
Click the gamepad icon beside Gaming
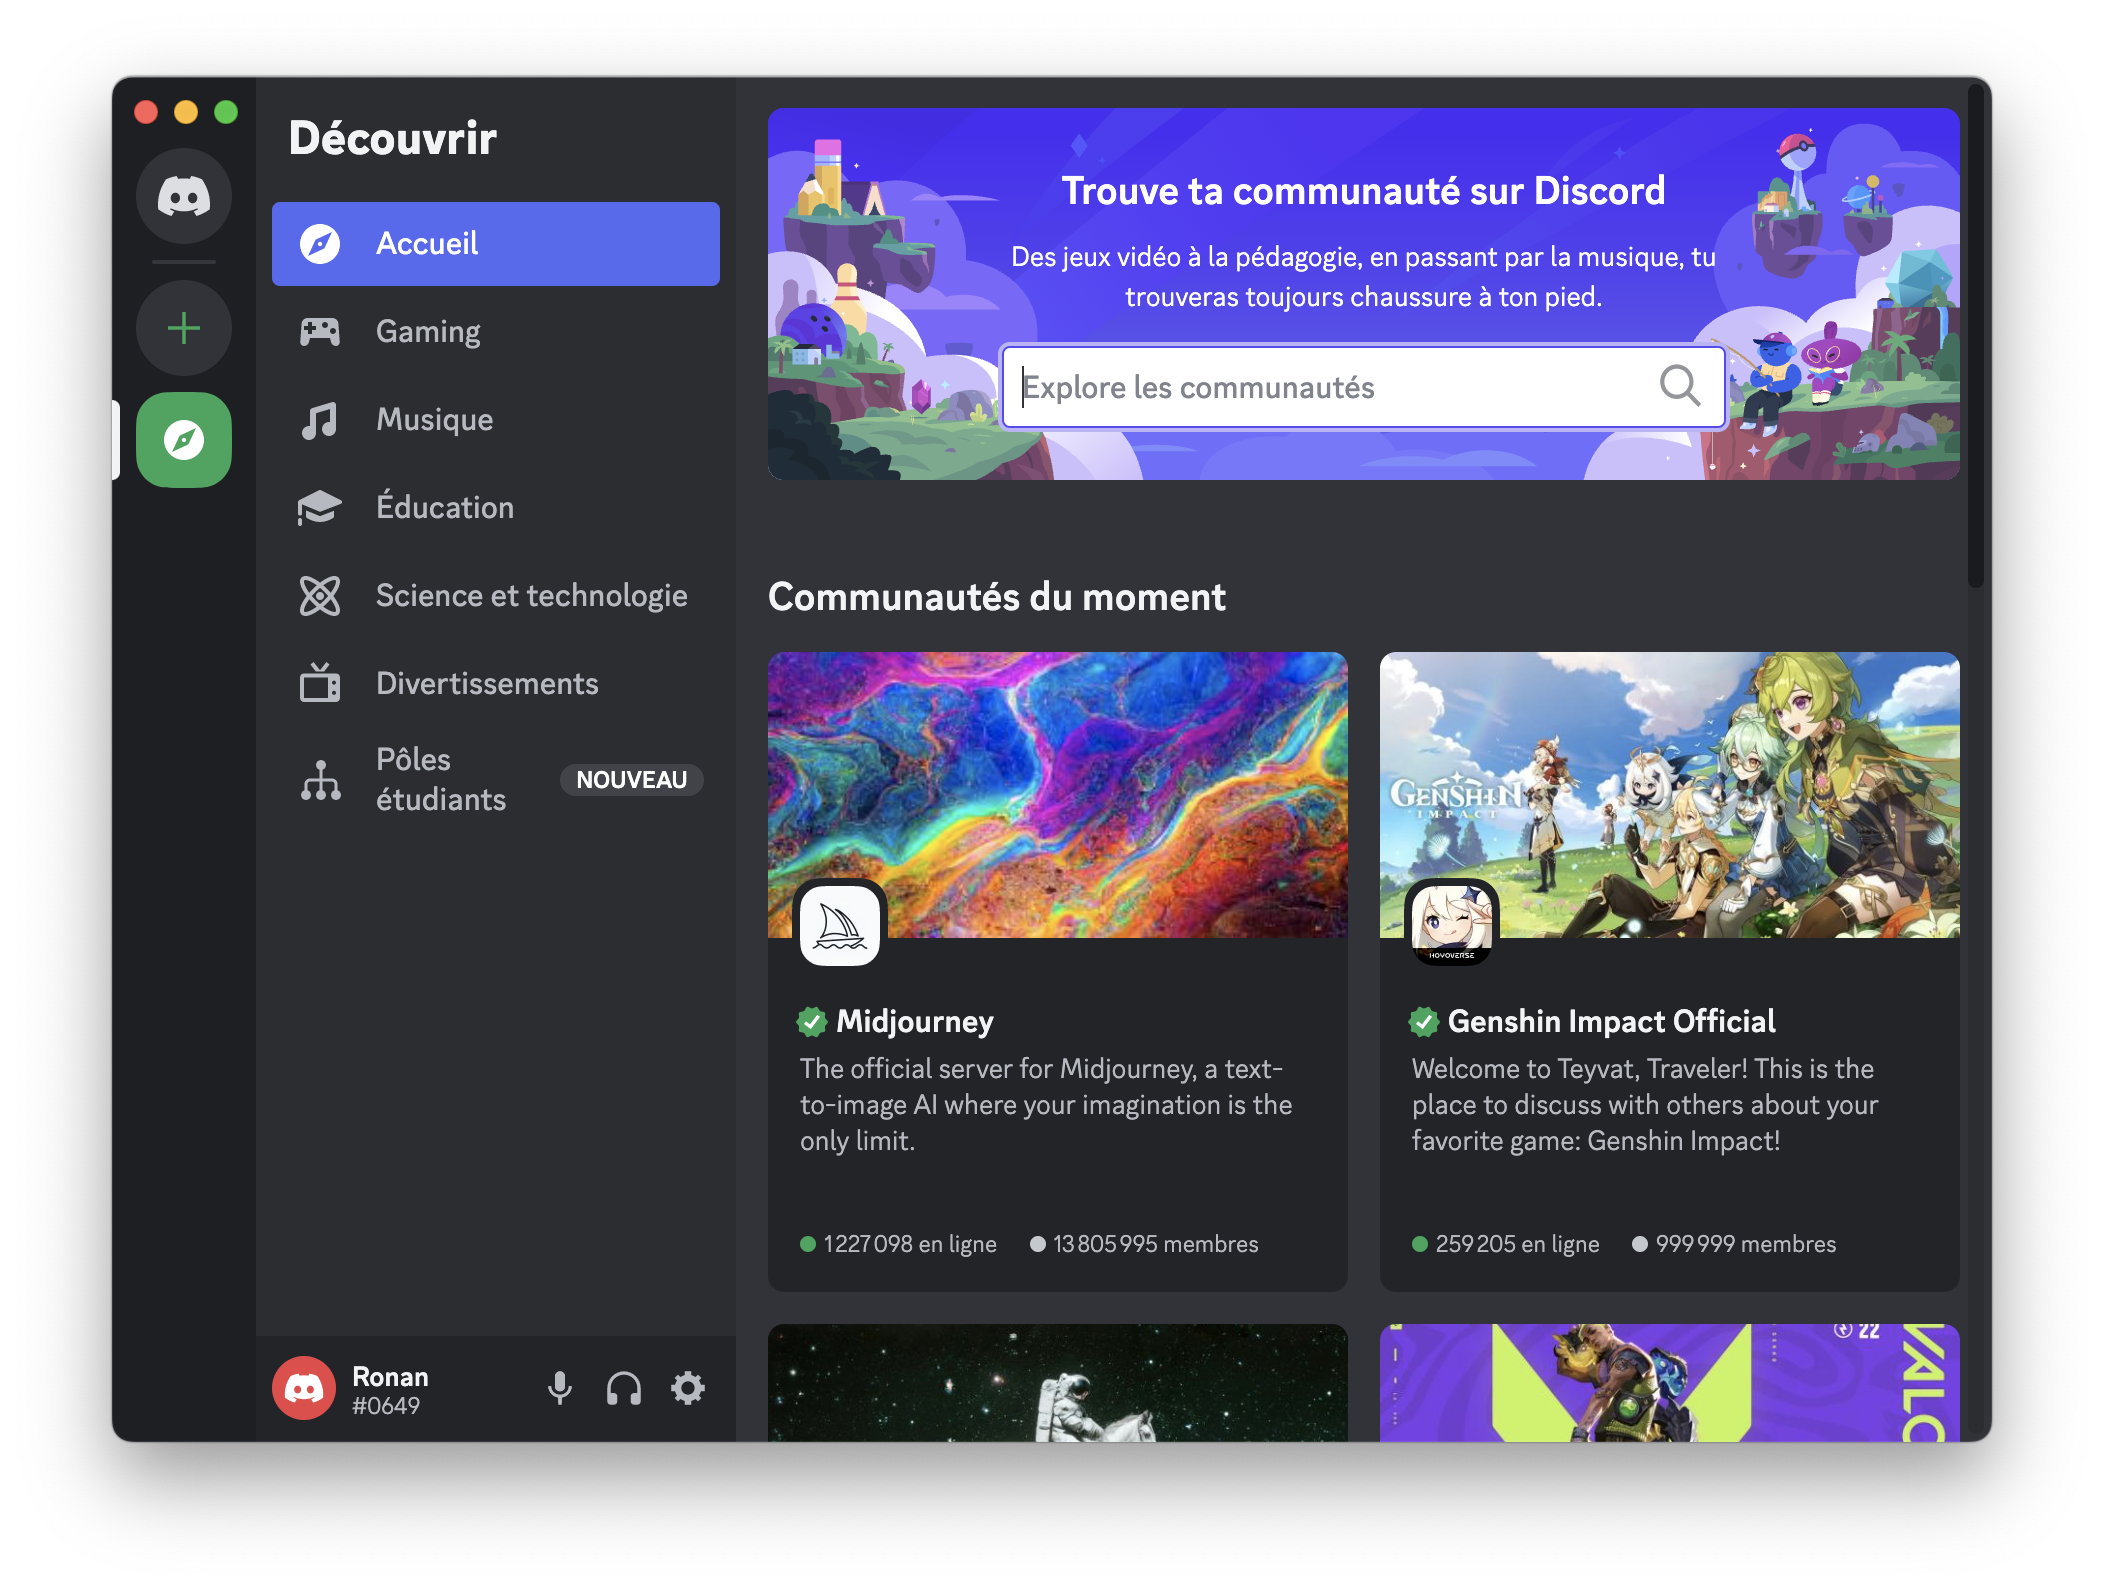320,332
